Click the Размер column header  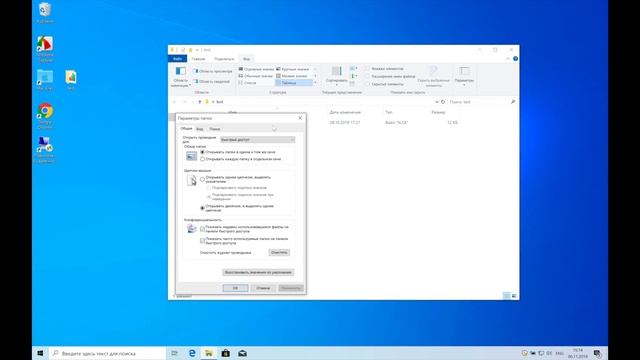438,112
